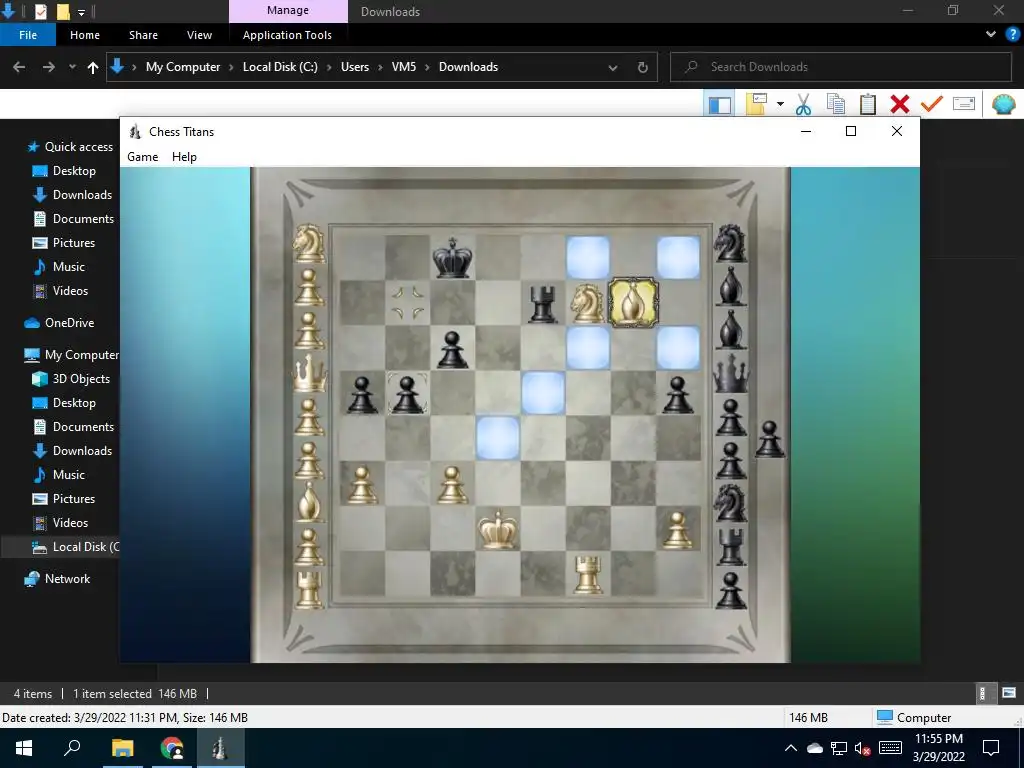1024x768 pixels.
Task: Go forward with the Forward arrow
Action: tap(48, 67)
